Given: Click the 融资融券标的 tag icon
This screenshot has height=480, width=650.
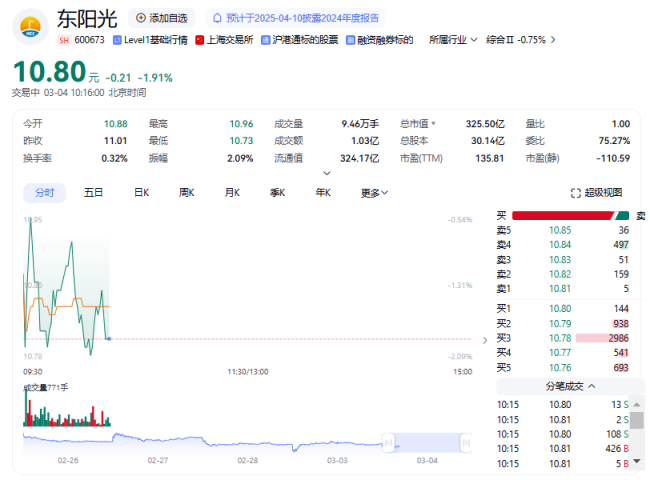Looking at the screenshot, I should (351, 40).
